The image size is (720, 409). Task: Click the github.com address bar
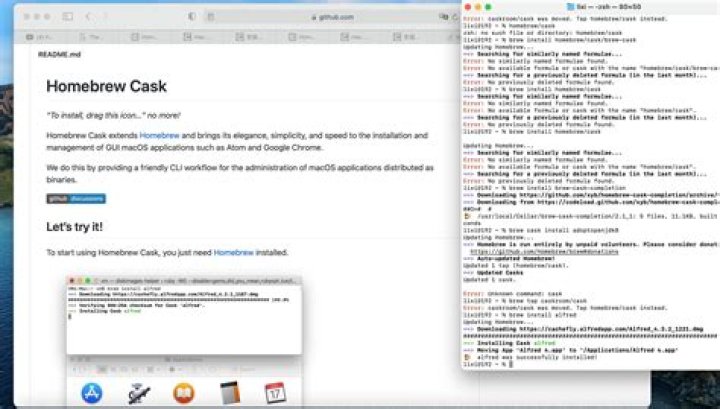pos(332,17)
